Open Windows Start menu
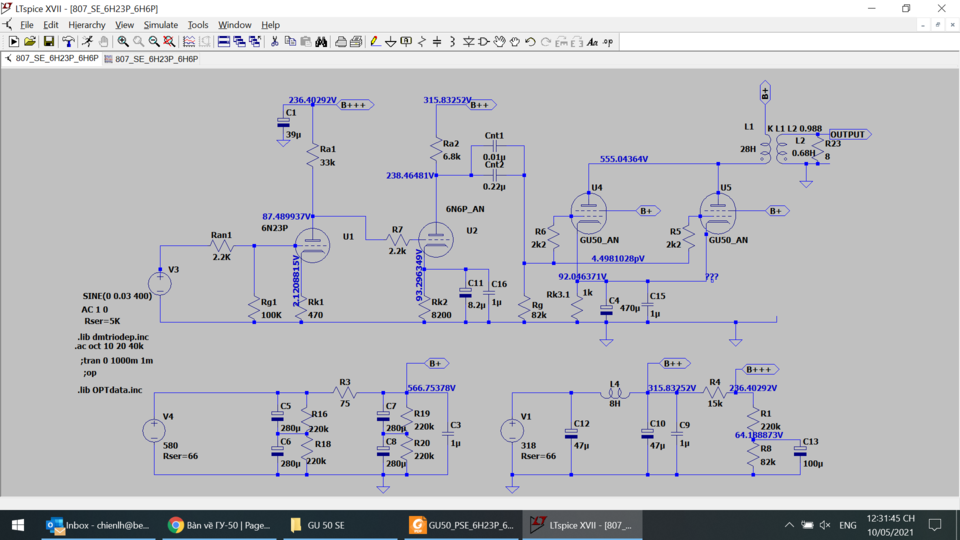This screenshot has height=540, width=960. tap(18, 525)
